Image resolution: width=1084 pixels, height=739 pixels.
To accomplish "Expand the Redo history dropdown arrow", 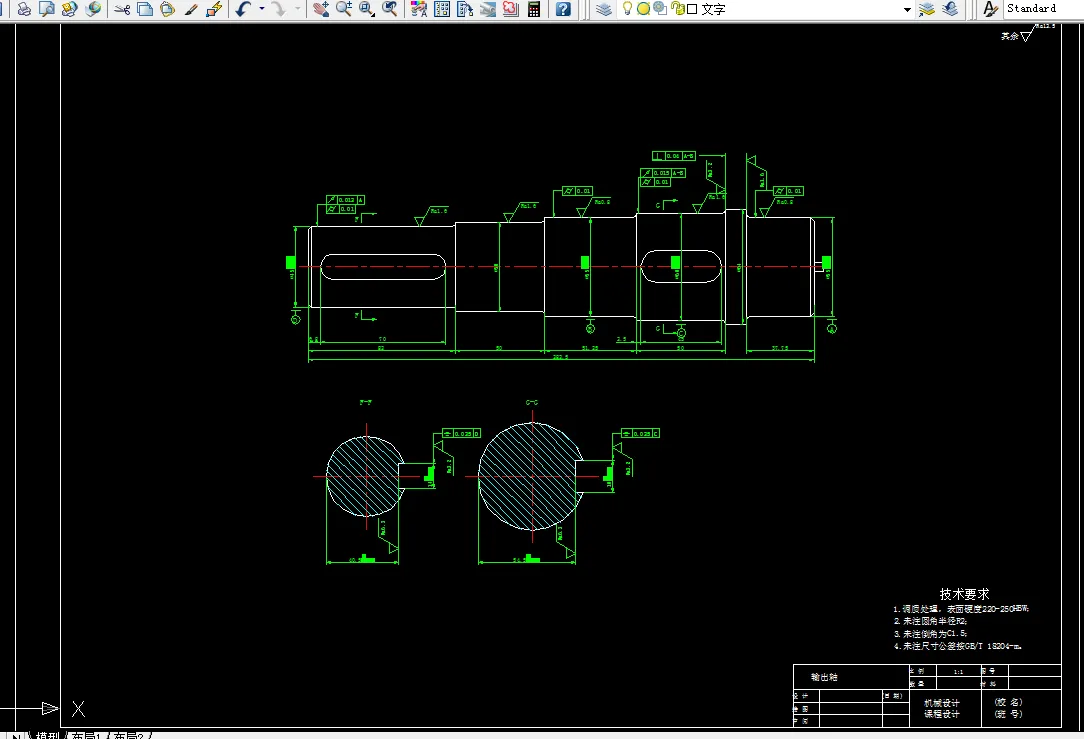I will (x=298, y=9).
